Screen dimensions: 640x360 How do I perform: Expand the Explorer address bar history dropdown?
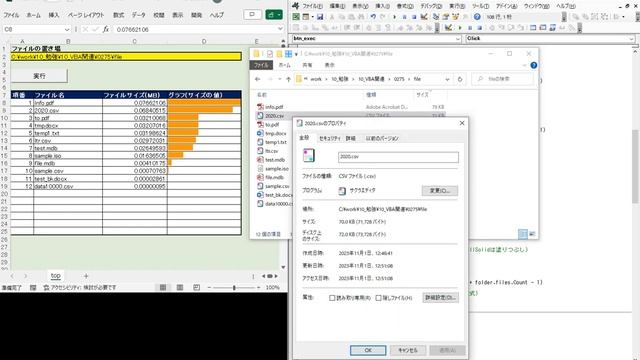(x=447, y=79)
